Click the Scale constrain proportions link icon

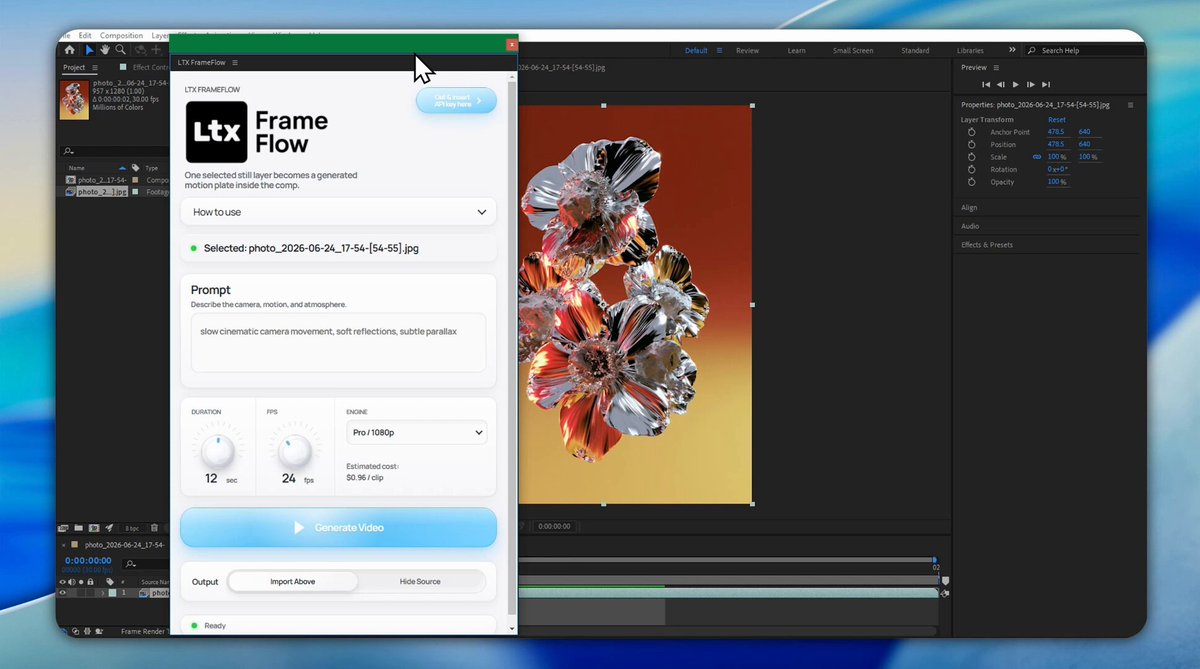[x=1037, y=157]
